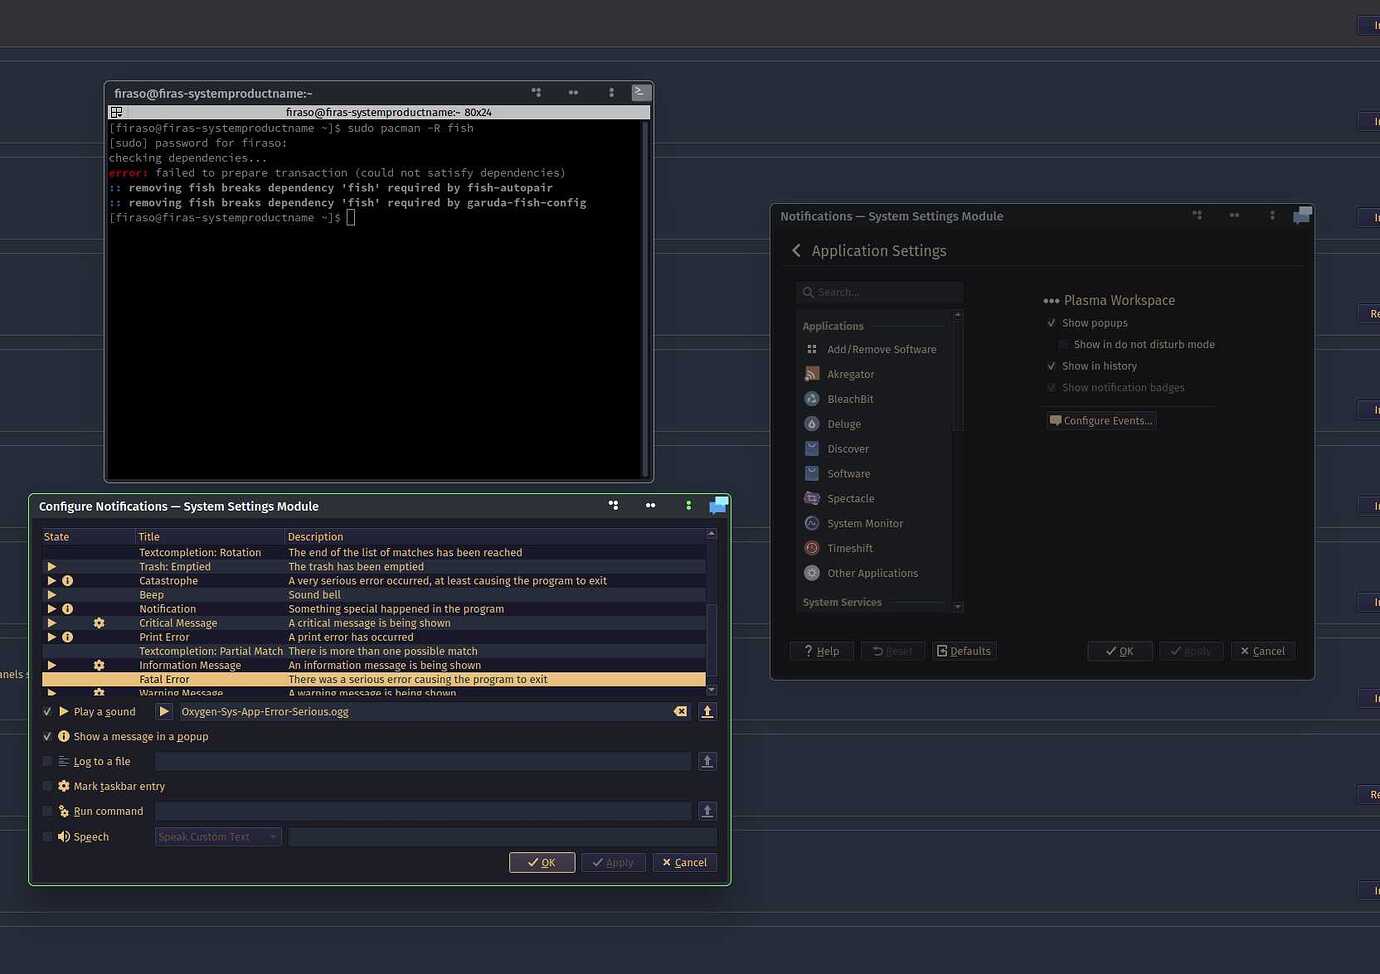
Task: Open the sound file picker icon
Action: 707,711
